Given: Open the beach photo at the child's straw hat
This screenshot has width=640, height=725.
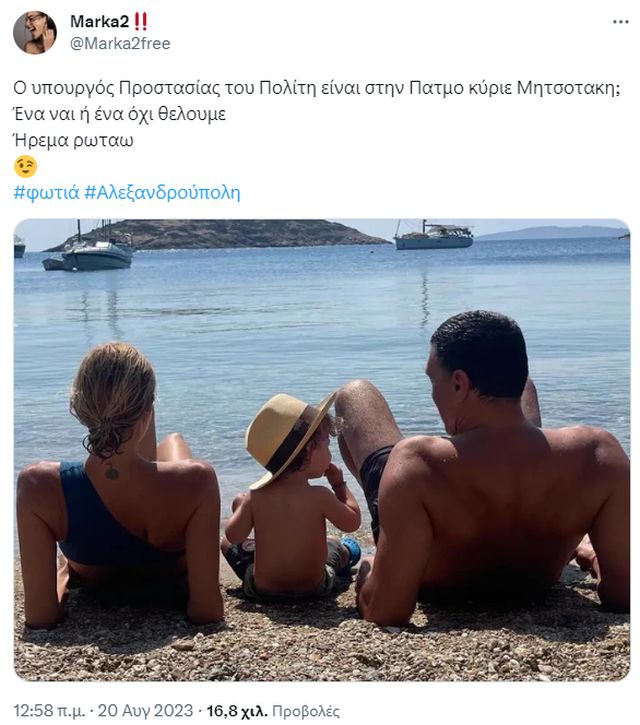Looking at the screenshot, I should coord(289,438).
